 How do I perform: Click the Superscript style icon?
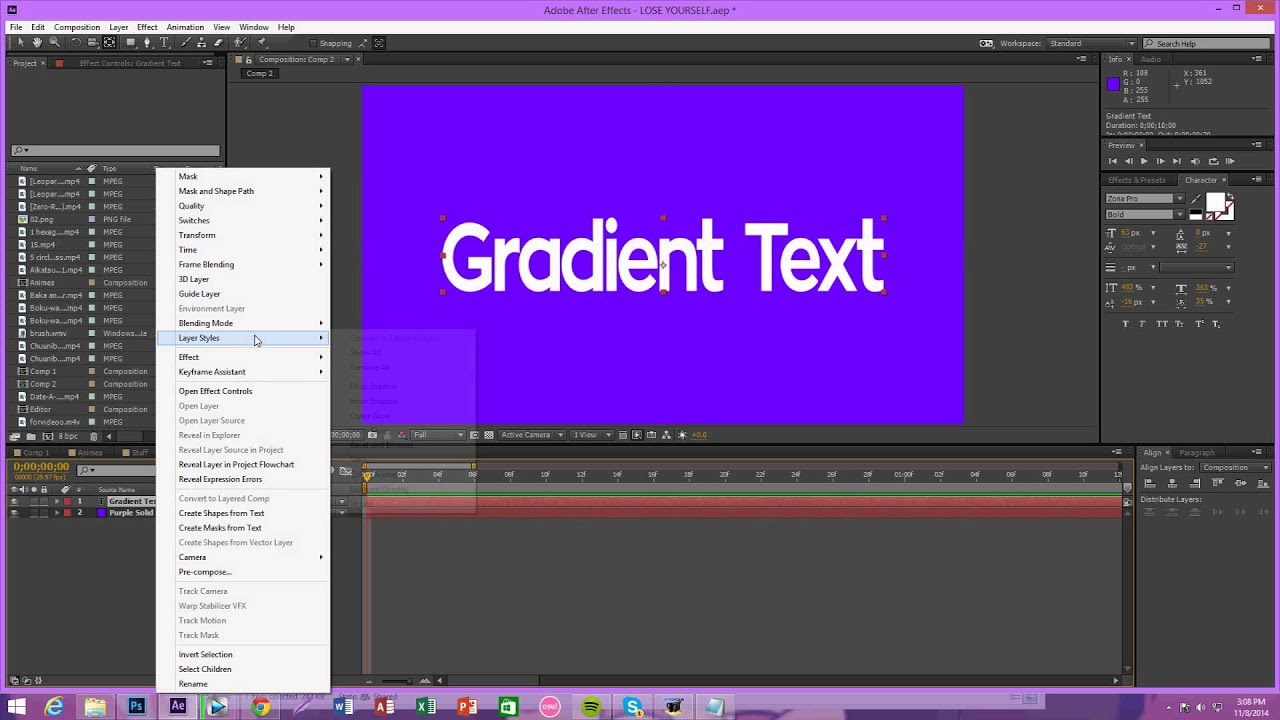1197,324
